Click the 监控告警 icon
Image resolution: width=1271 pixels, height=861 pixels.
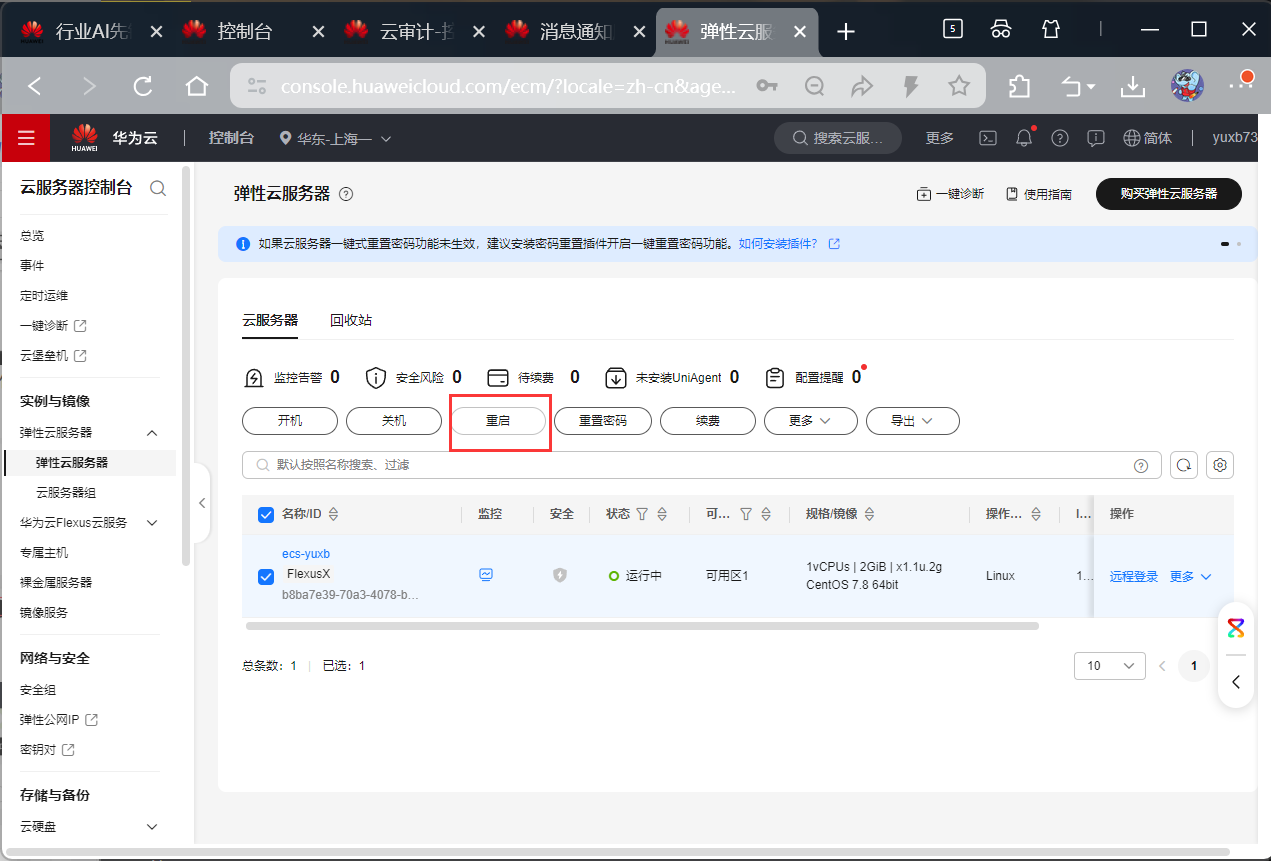point(254,378)
